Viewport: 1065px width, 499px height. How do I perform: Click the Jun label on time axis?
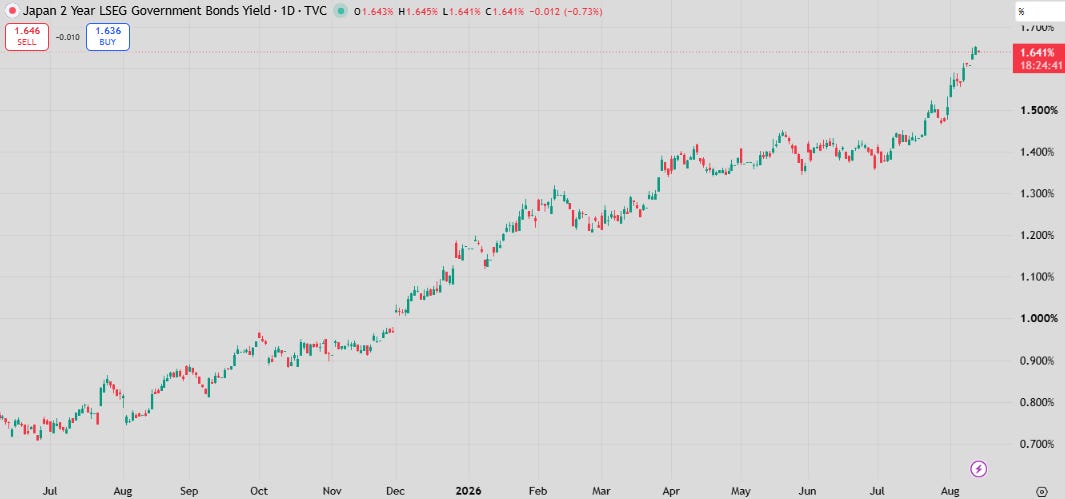coord(808,489)
